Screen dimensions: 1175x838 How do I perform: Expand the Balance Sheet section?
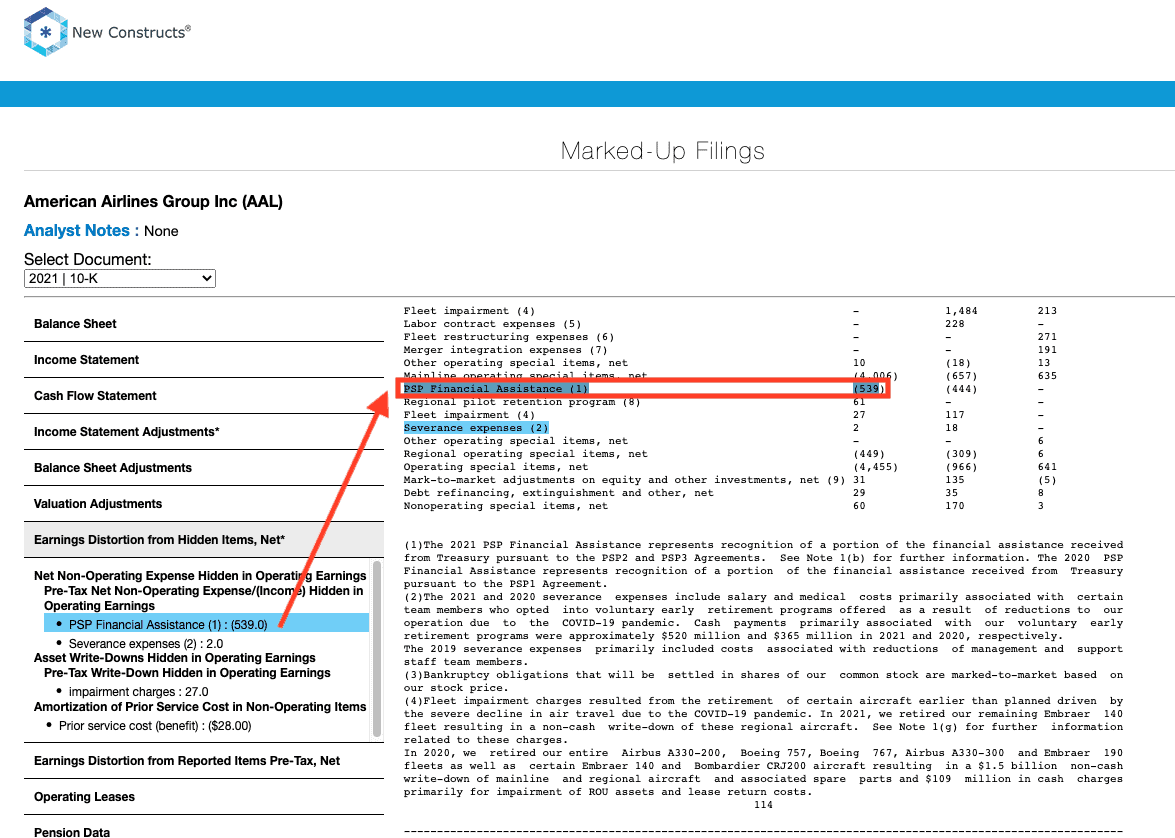[x=204, y=324]
